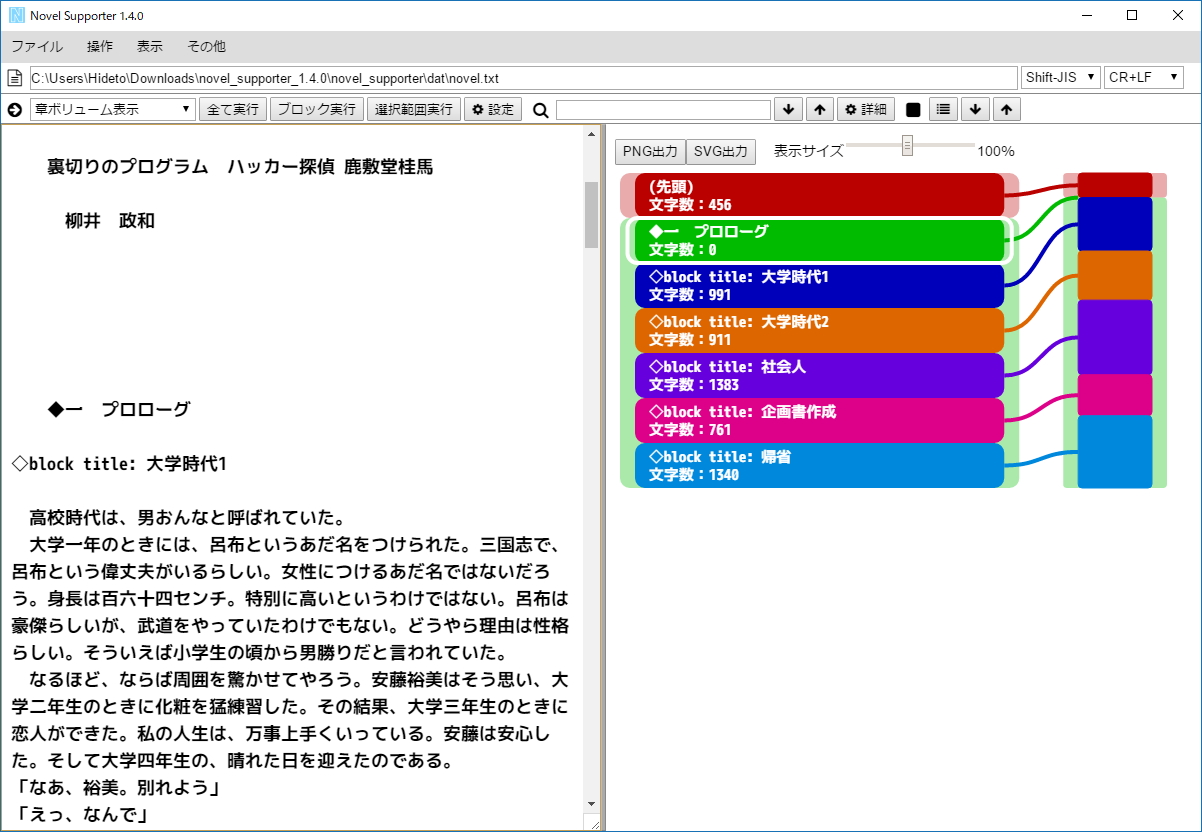
Task: Open the その他 menu
Action: (206, 46)
